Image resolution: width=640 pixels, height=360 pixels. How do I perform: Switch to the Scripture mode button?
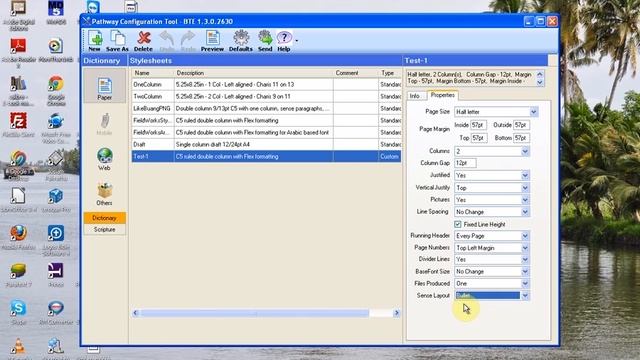pyautogui.click(x=104, y=229)
